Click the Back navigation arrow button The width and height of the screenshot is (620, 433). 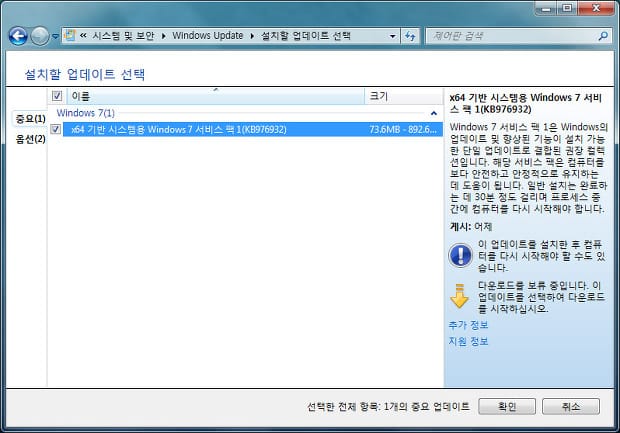pos(17,36)
